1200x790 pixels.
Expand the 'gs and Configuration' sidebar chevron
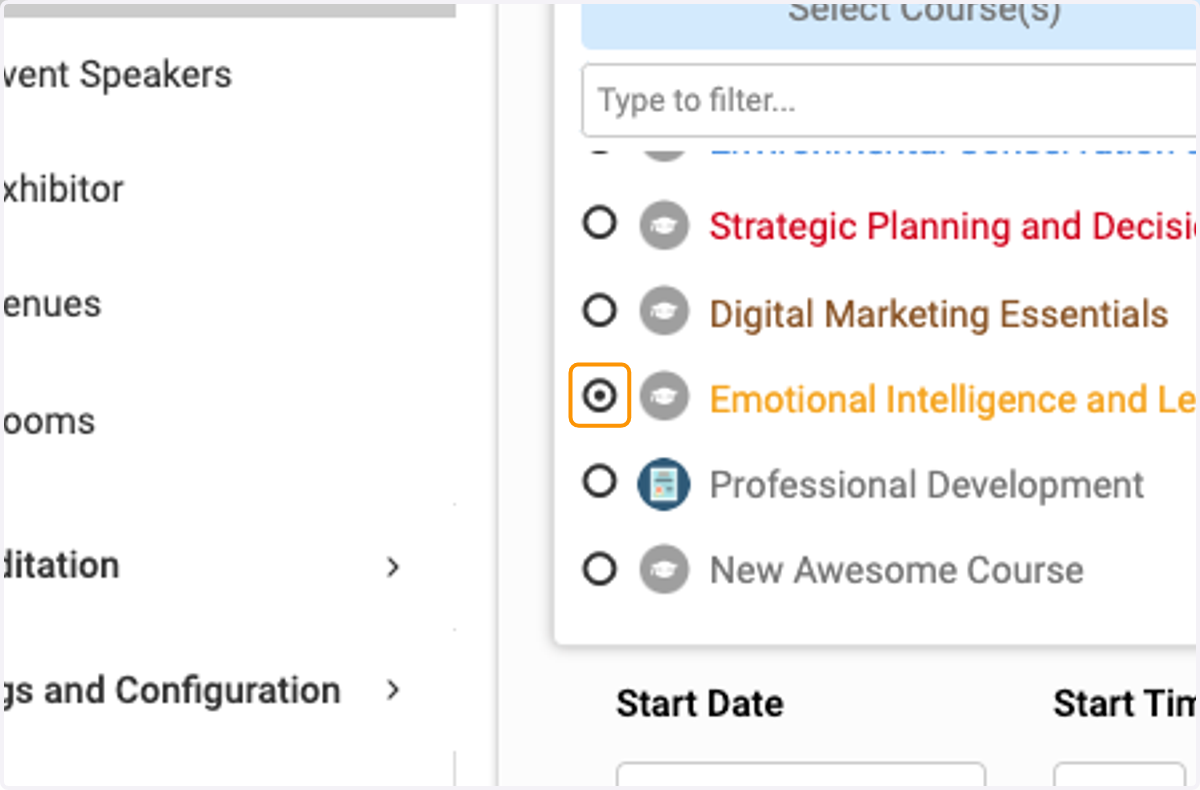coord(393,690)
